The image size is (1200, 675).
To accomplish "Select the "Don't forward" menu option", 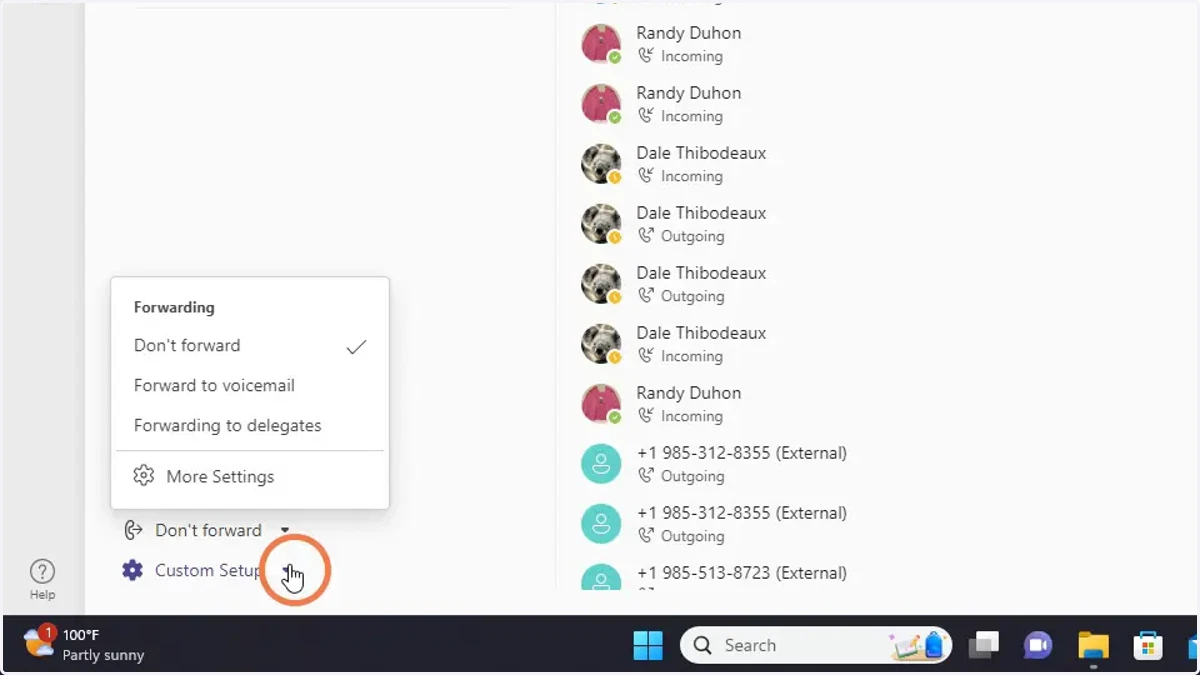I will [250, 346].
